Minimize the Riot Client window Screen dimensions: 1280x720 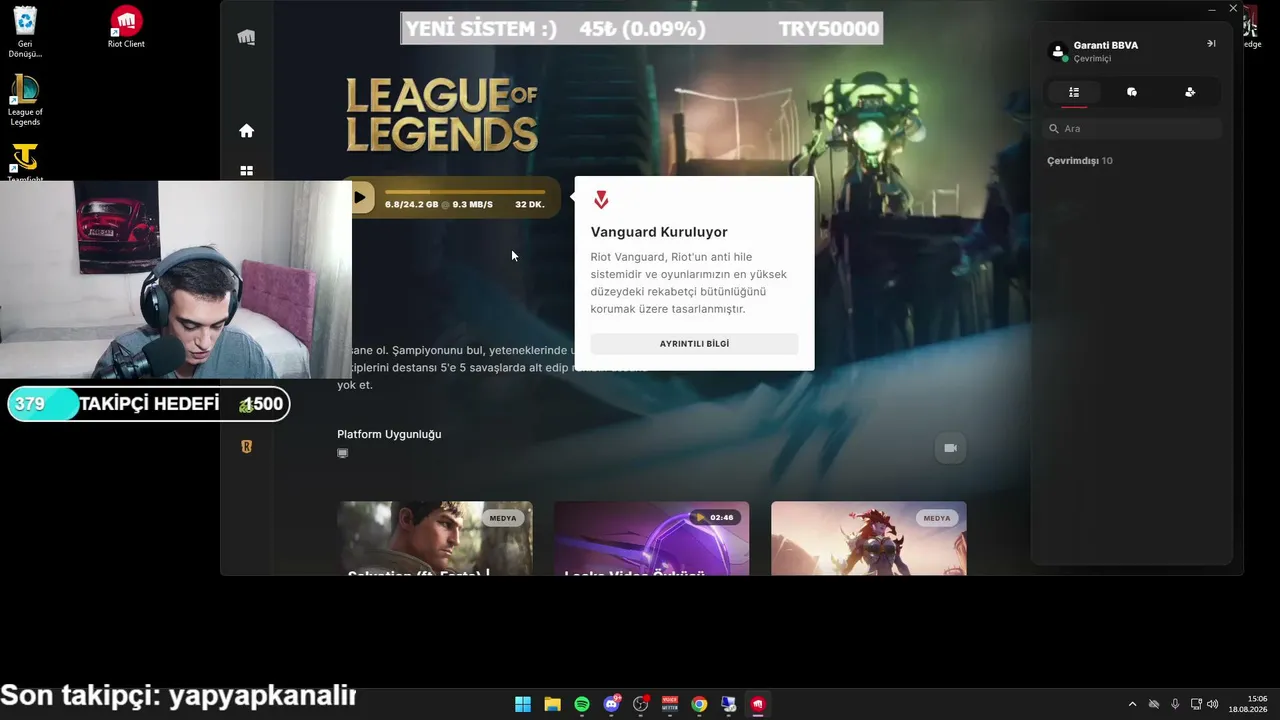click(1212, 9)
